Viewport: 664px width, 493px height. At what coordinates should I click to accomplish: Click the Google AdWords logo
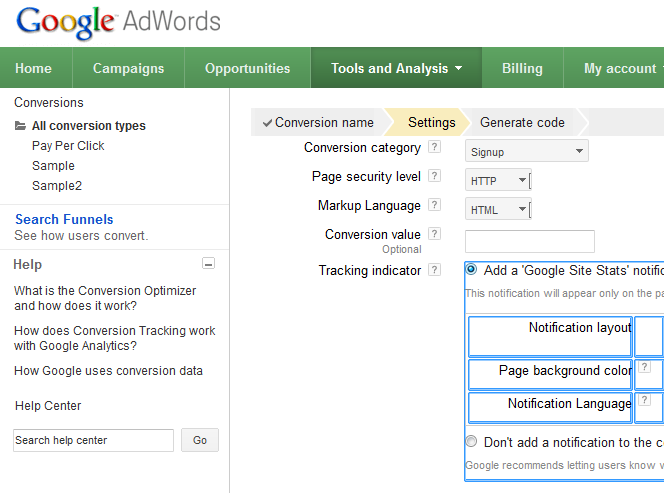(x=119, y=23)
